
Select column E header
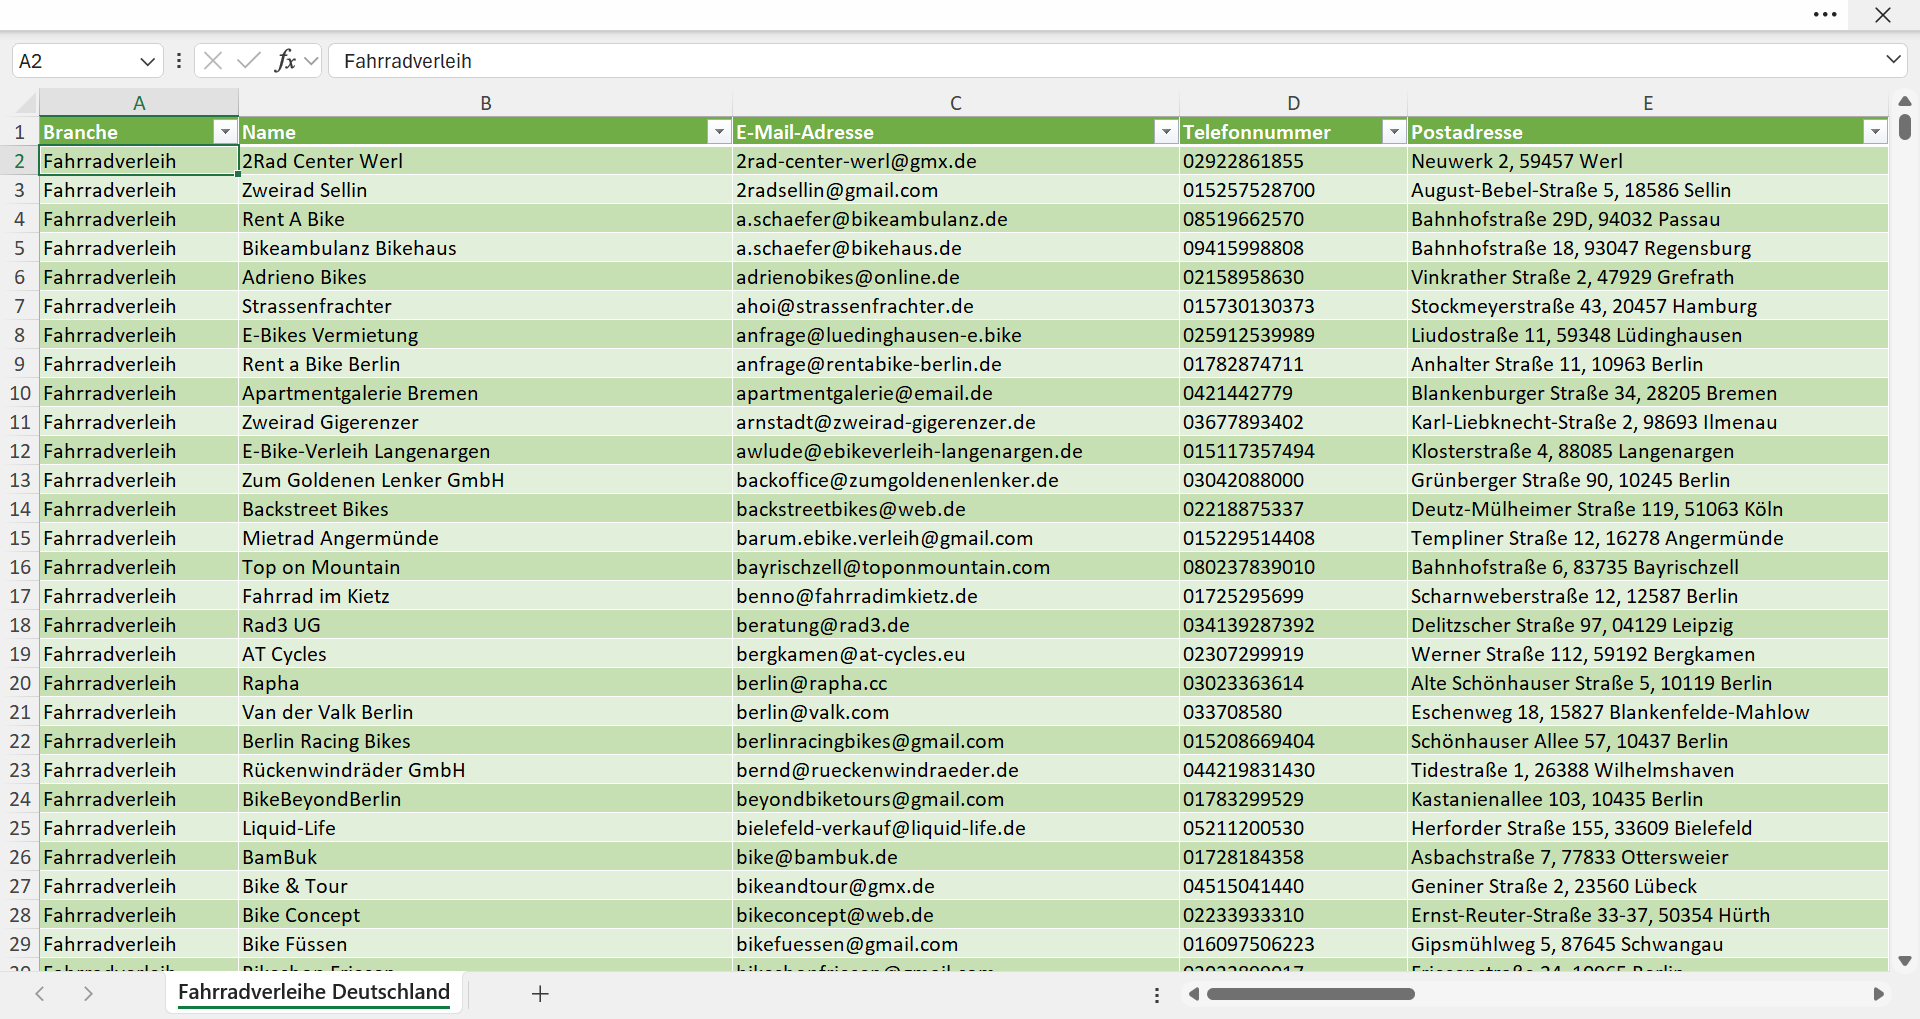(1648, 103)
